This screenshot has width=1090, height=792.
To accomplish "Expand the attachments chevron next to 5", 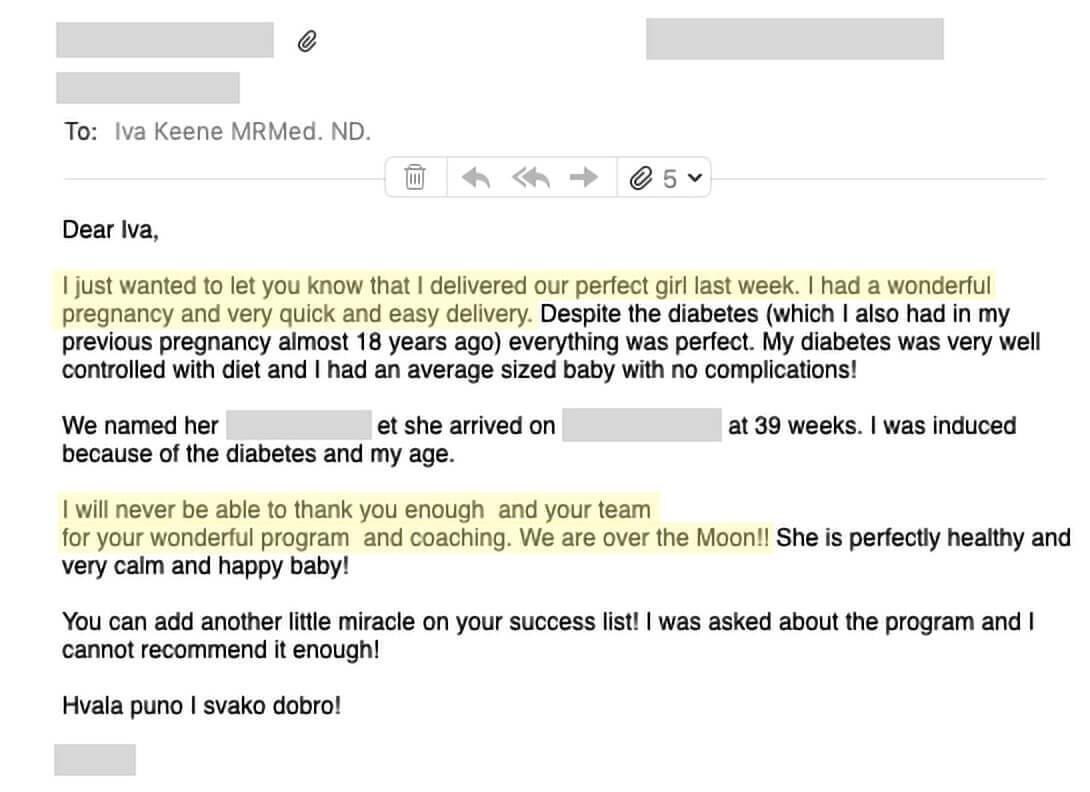I will pyautogui.click(x=694, y=178).
